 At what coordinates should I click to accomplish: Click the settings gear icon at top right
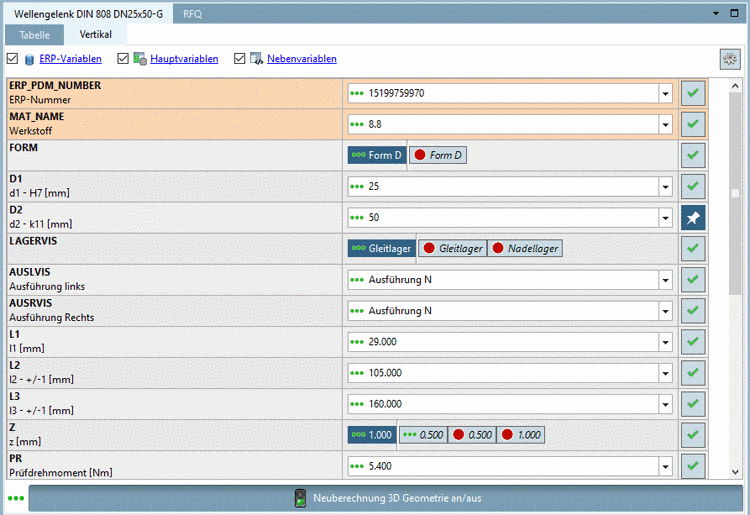[730, 59]
